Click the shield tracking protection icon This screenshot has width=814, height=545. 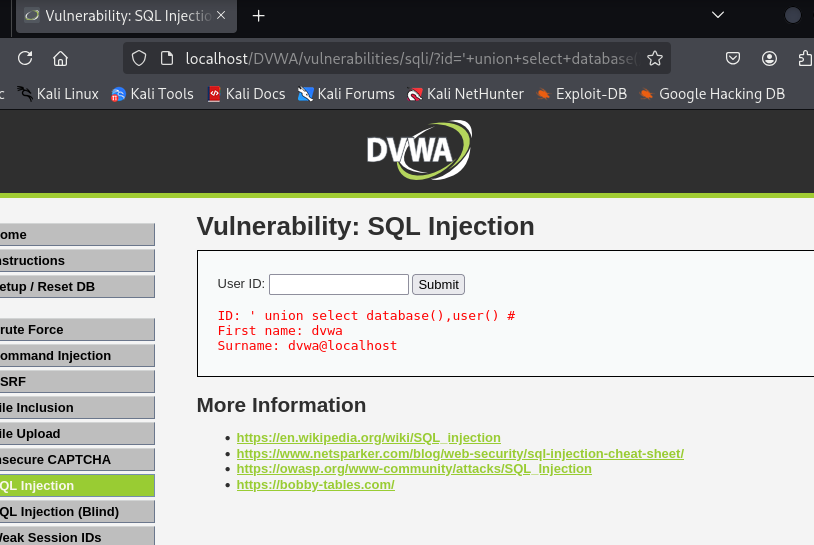pyautogui.click(x=139, y=58)
